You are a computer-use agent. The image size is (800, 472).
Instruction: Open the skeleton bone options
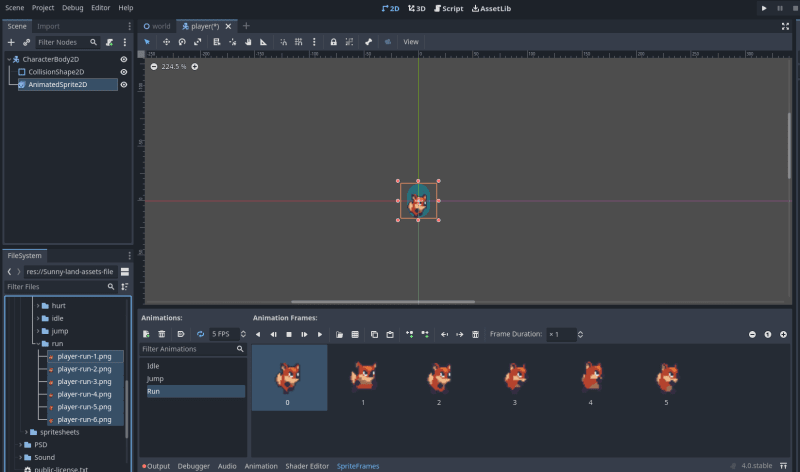coord(368,42)
